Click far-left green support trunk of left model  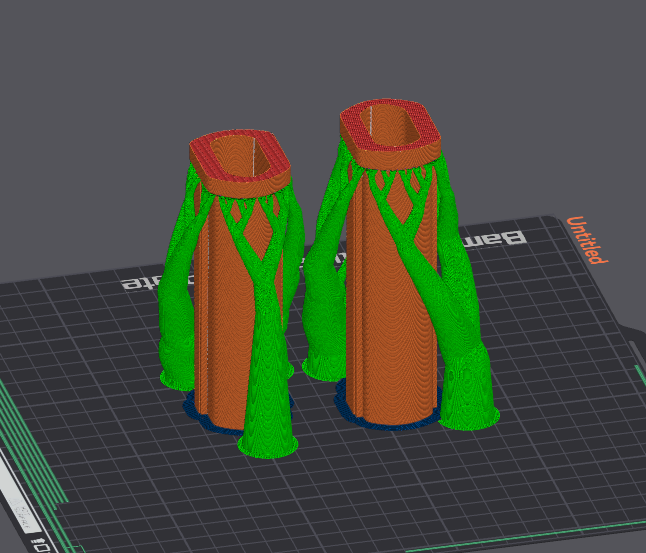tap(177, 330)
